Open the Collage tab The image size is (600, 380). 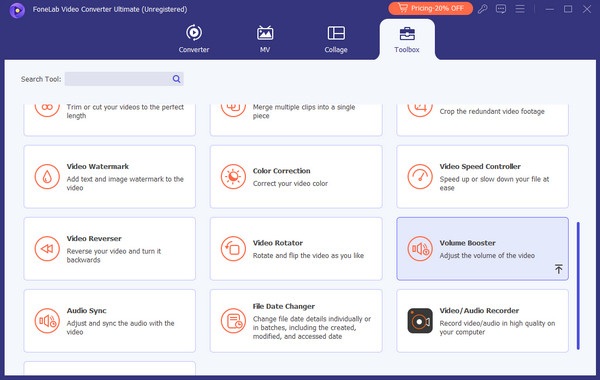coord(336,39)
